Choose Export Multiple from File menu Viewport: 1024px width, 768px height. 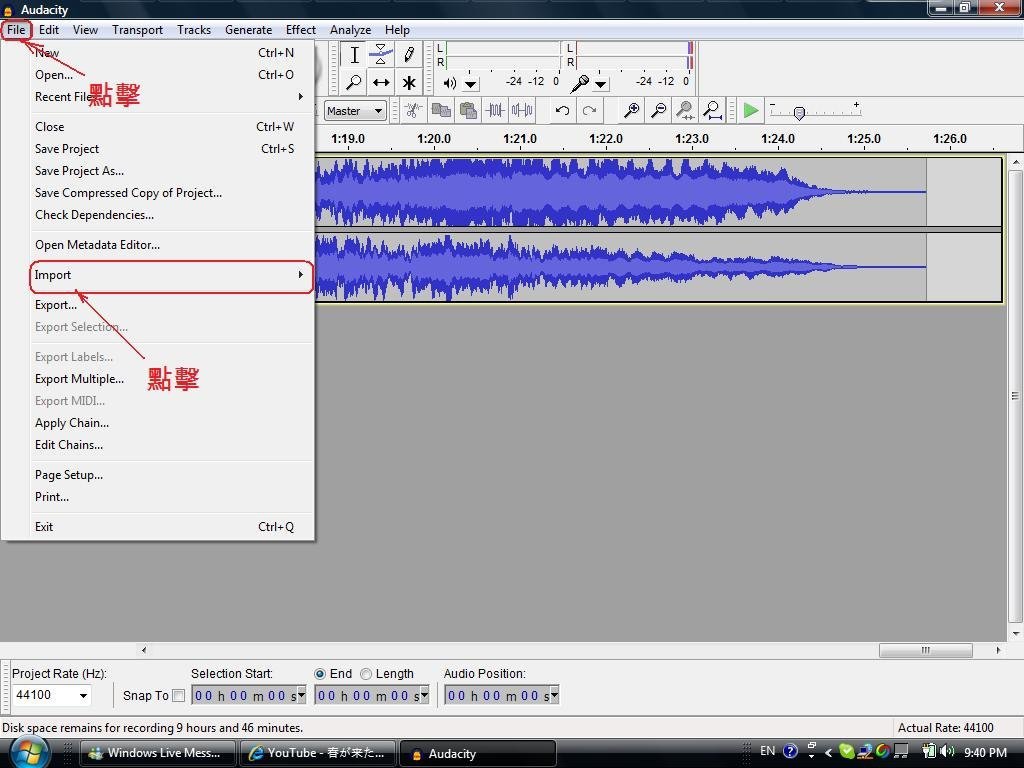pyautogui.click(x=79, y=379)
